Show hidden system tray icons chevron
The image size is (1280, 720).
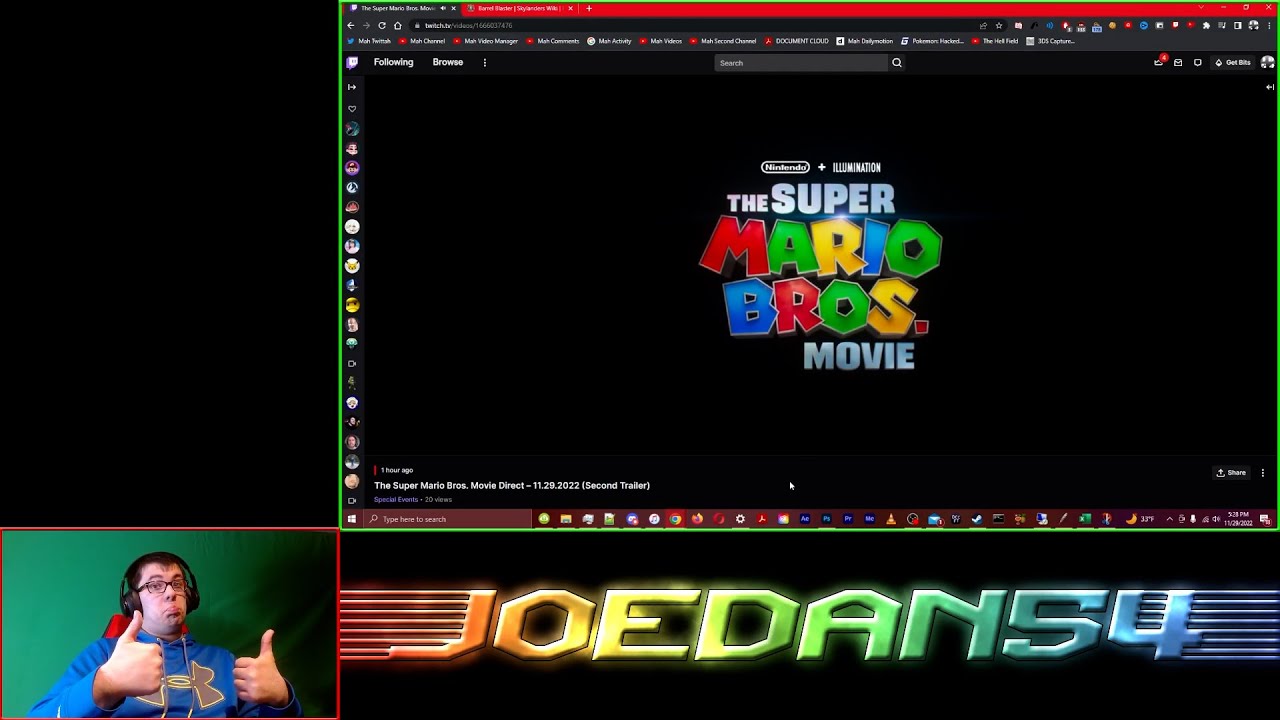1170,519
